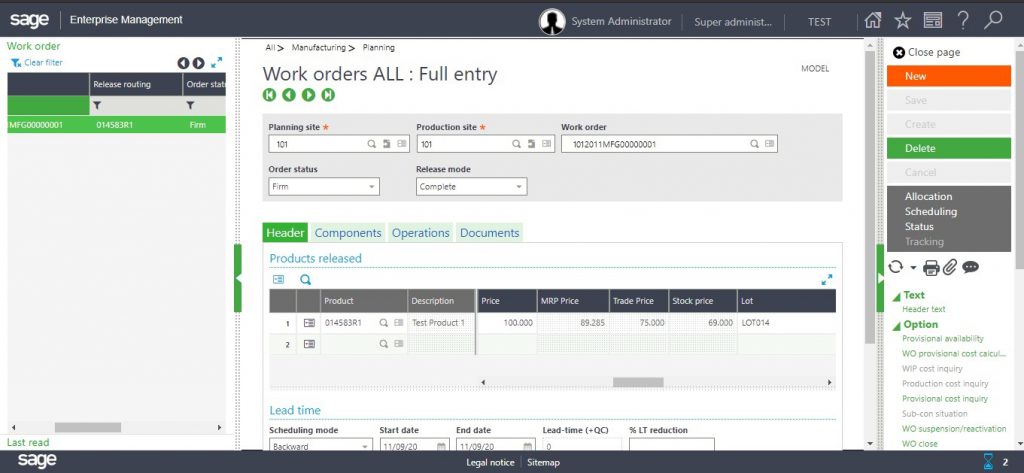The image size is (1024, 473).
Task: Collapse the right panel green handle
Action: coord(880,278)
